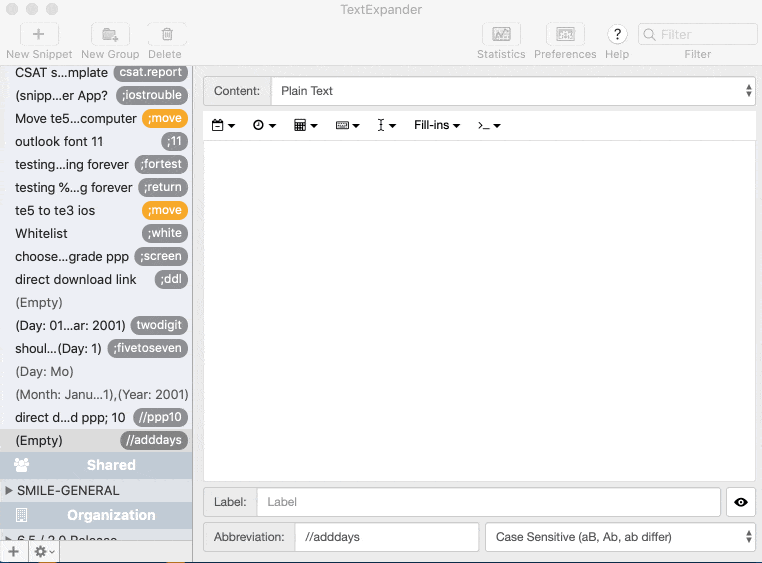The width and height of the screenshot is (762, 563).
Task: Click the //ppp10 abbreviation badge
Action: coord(160,417)
